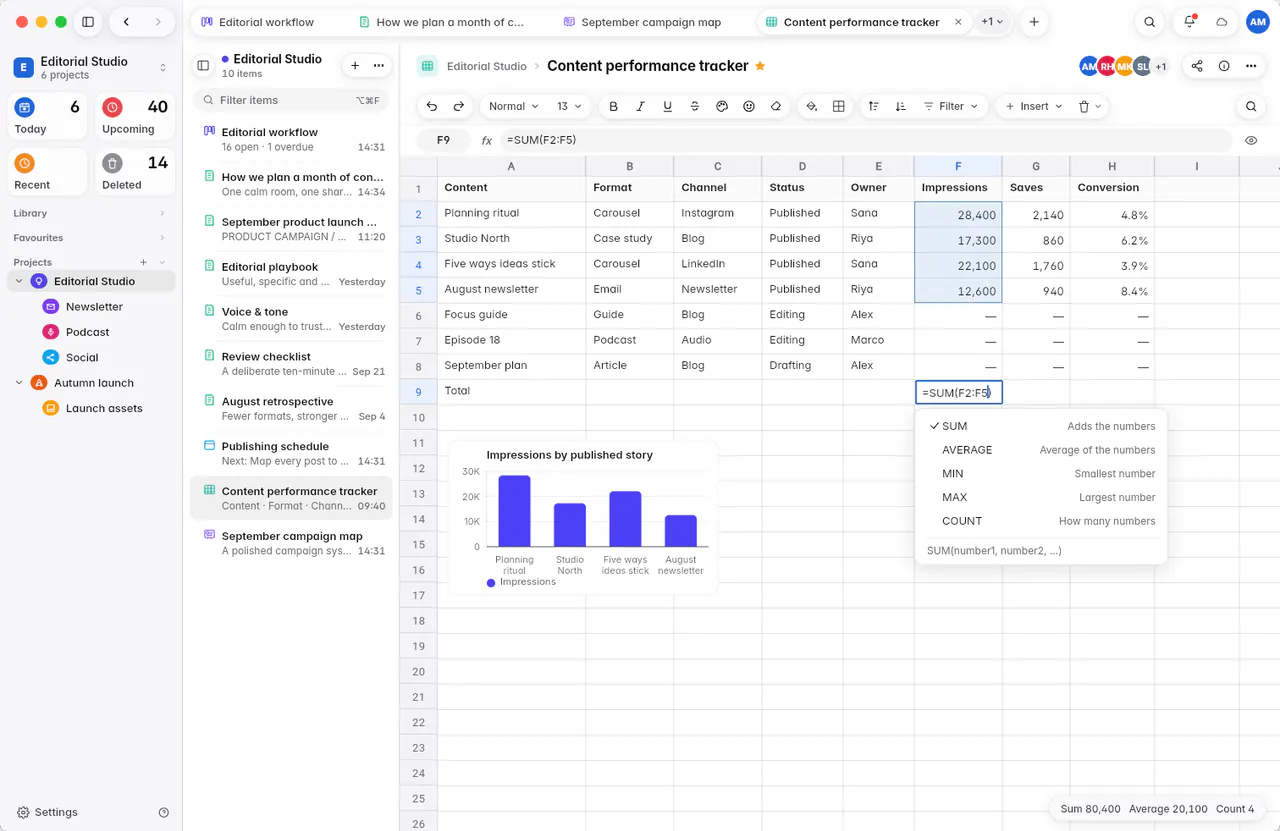Share the Content performance tracker
Image resolution: width=1280 pixels, height=831 pixels.
point(1197,66)
